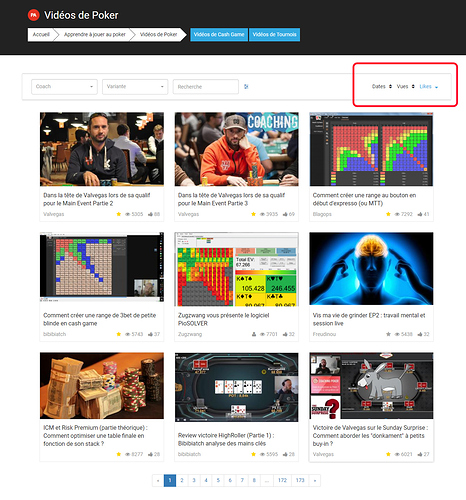Click star icon on Sunday Surprise card
The width and height of the screenshot is (466, 500).
tap(388, 454)
